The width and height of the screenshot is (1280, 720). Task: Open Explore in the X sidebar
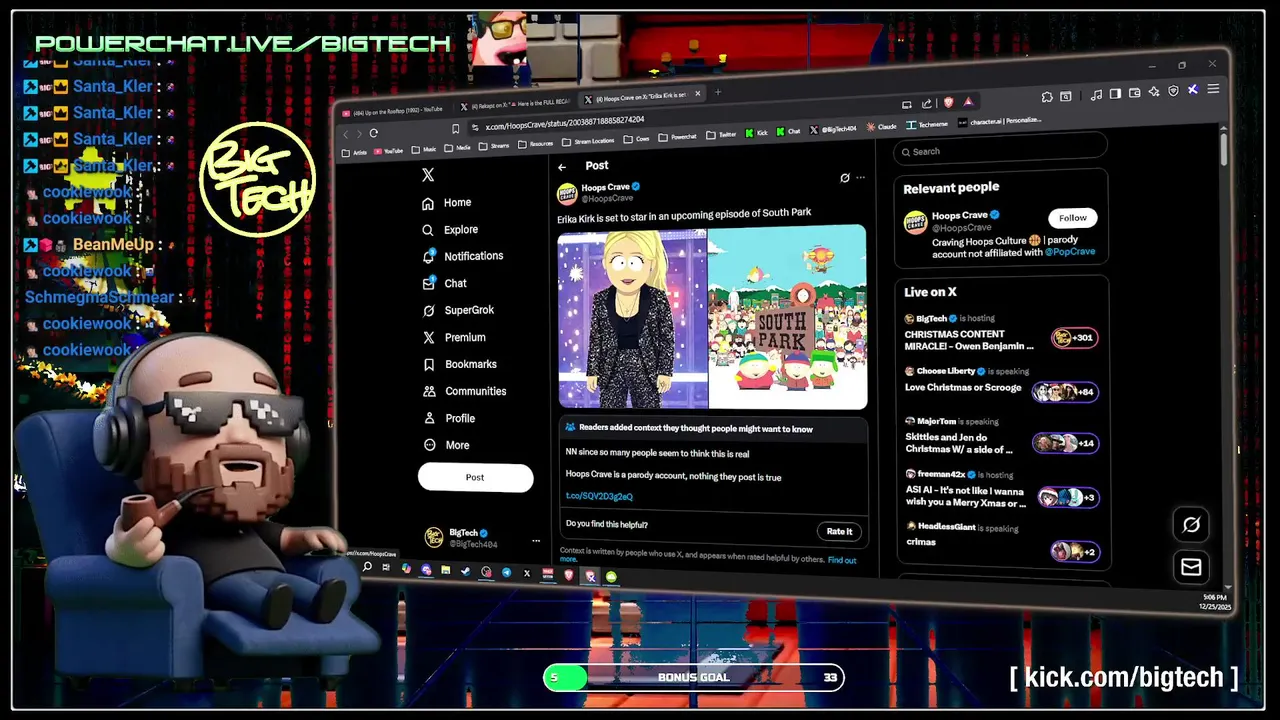click(x=449, y=229)
